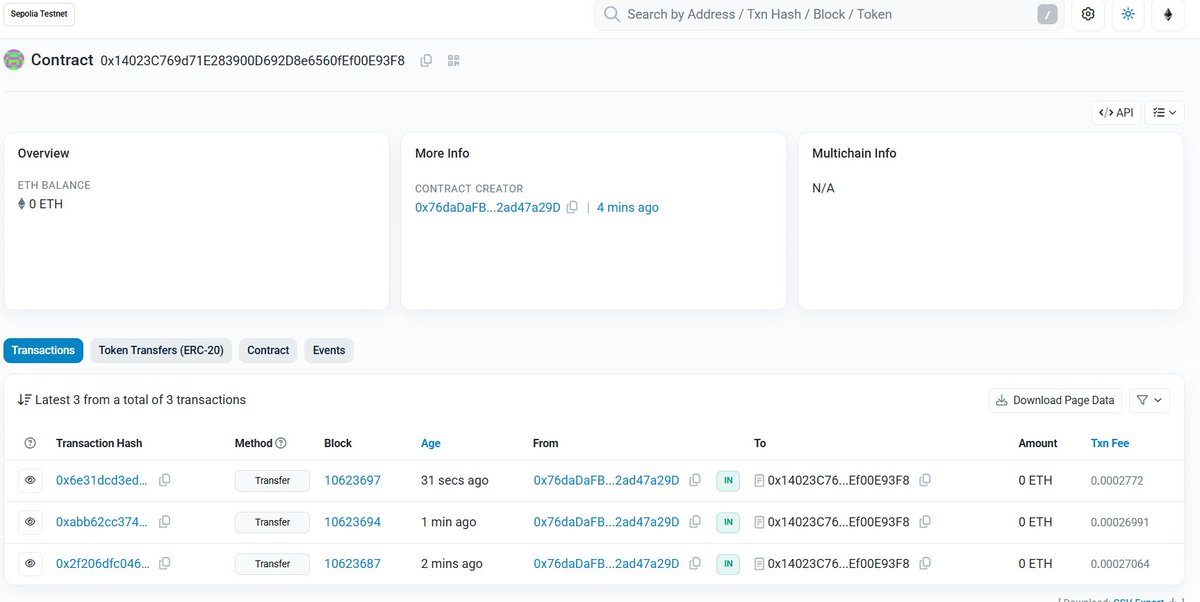Copy contract creator address 0x76daDaFB...2ad47a29D
This screenshot has height=602, width=1200.
point(572,207)
